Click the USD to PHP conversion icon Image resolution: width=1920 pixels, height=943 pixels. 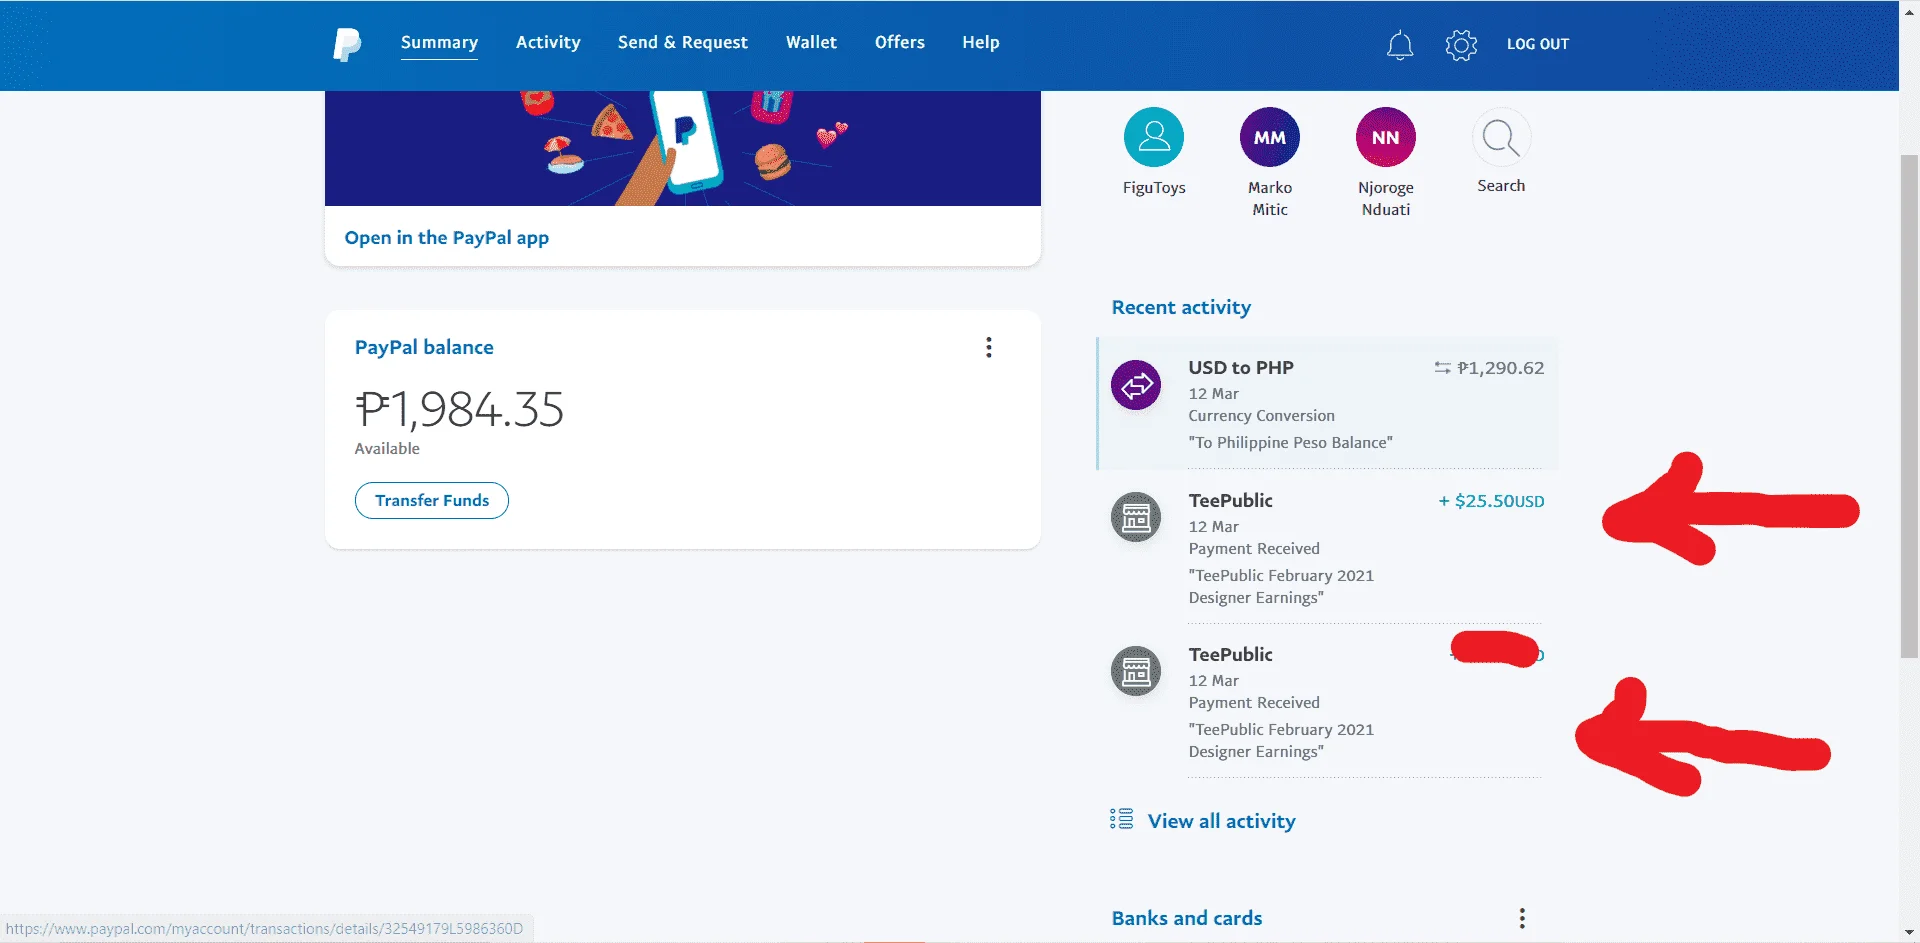pos(1136,385)
